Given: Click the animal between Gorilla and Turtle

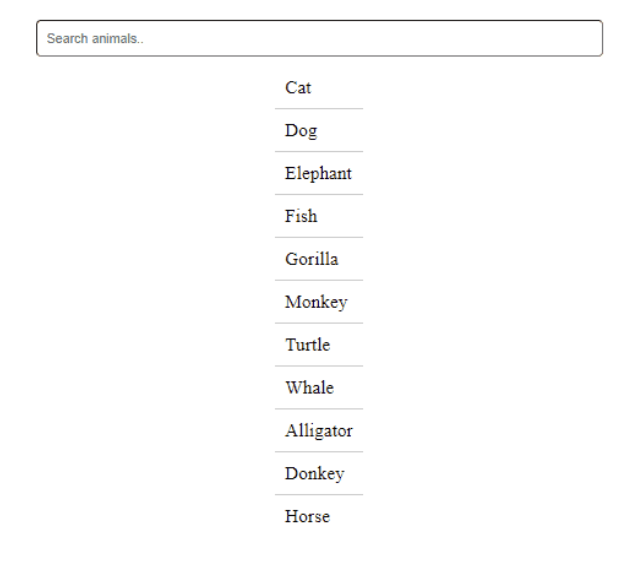Looking at the screenshot, I should [316, 302].
